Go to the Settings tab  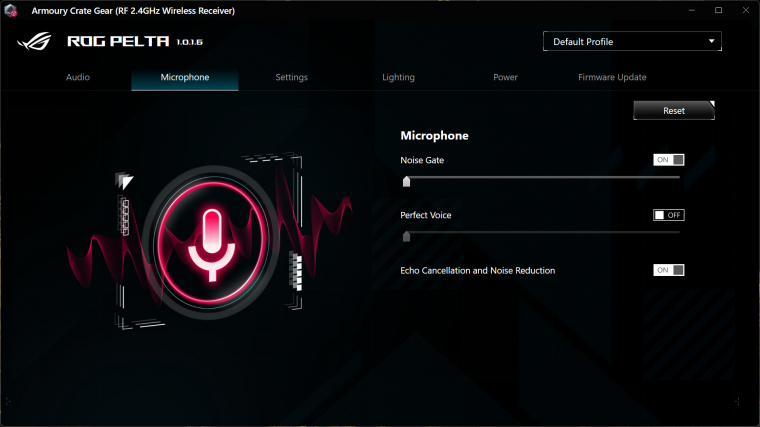(291, 77)
